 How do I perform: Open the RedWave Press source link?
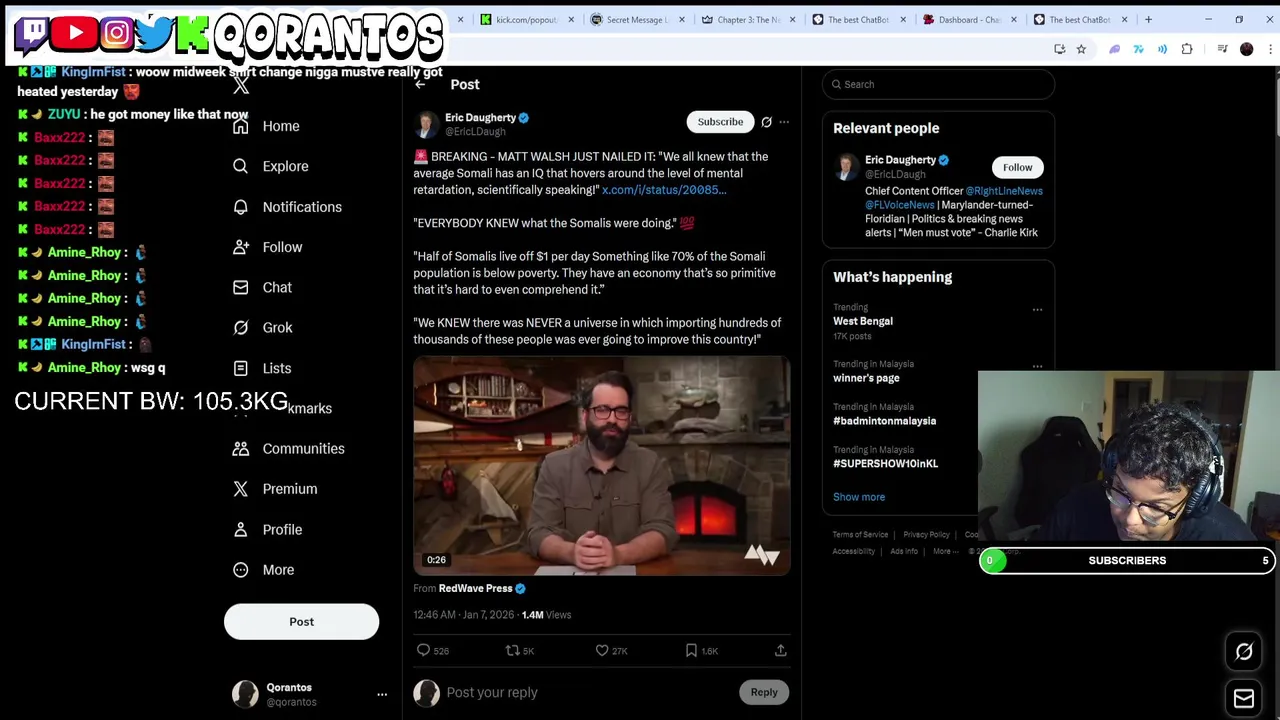(x=475, y=589)
